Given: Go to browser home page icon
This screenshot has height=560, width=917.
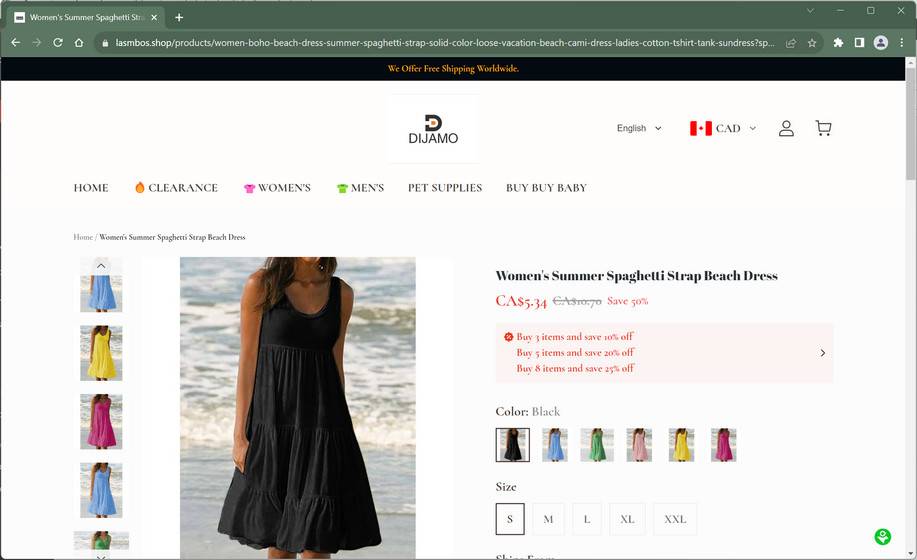Looking at the screenshot, I should [79, 43].
